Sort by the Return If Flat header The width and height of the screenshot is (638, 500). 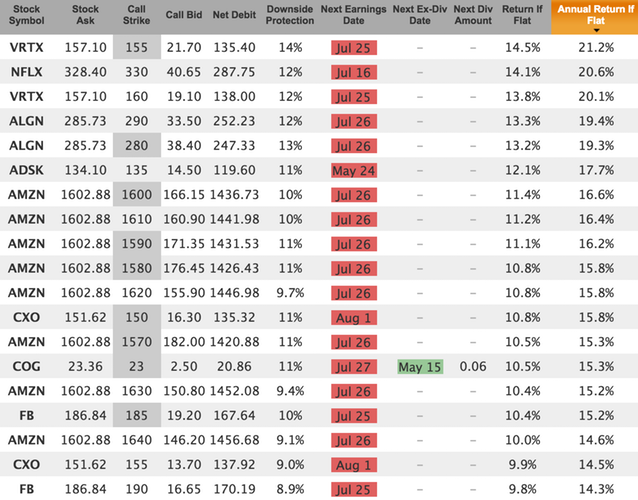click(x=522, y=15)
